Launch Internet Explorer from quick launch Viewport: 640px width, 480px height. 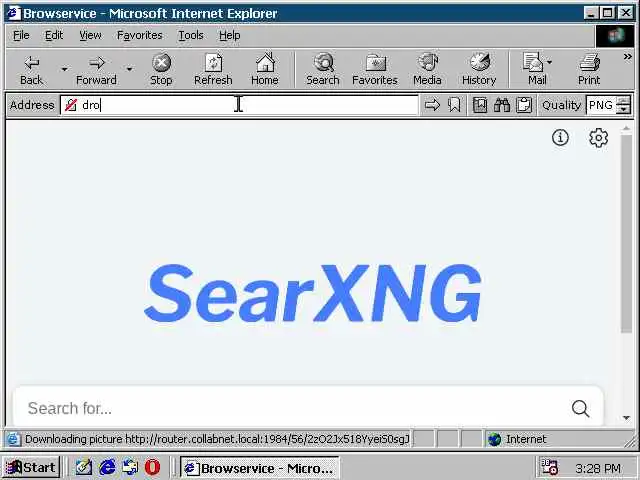coord(107,467)
